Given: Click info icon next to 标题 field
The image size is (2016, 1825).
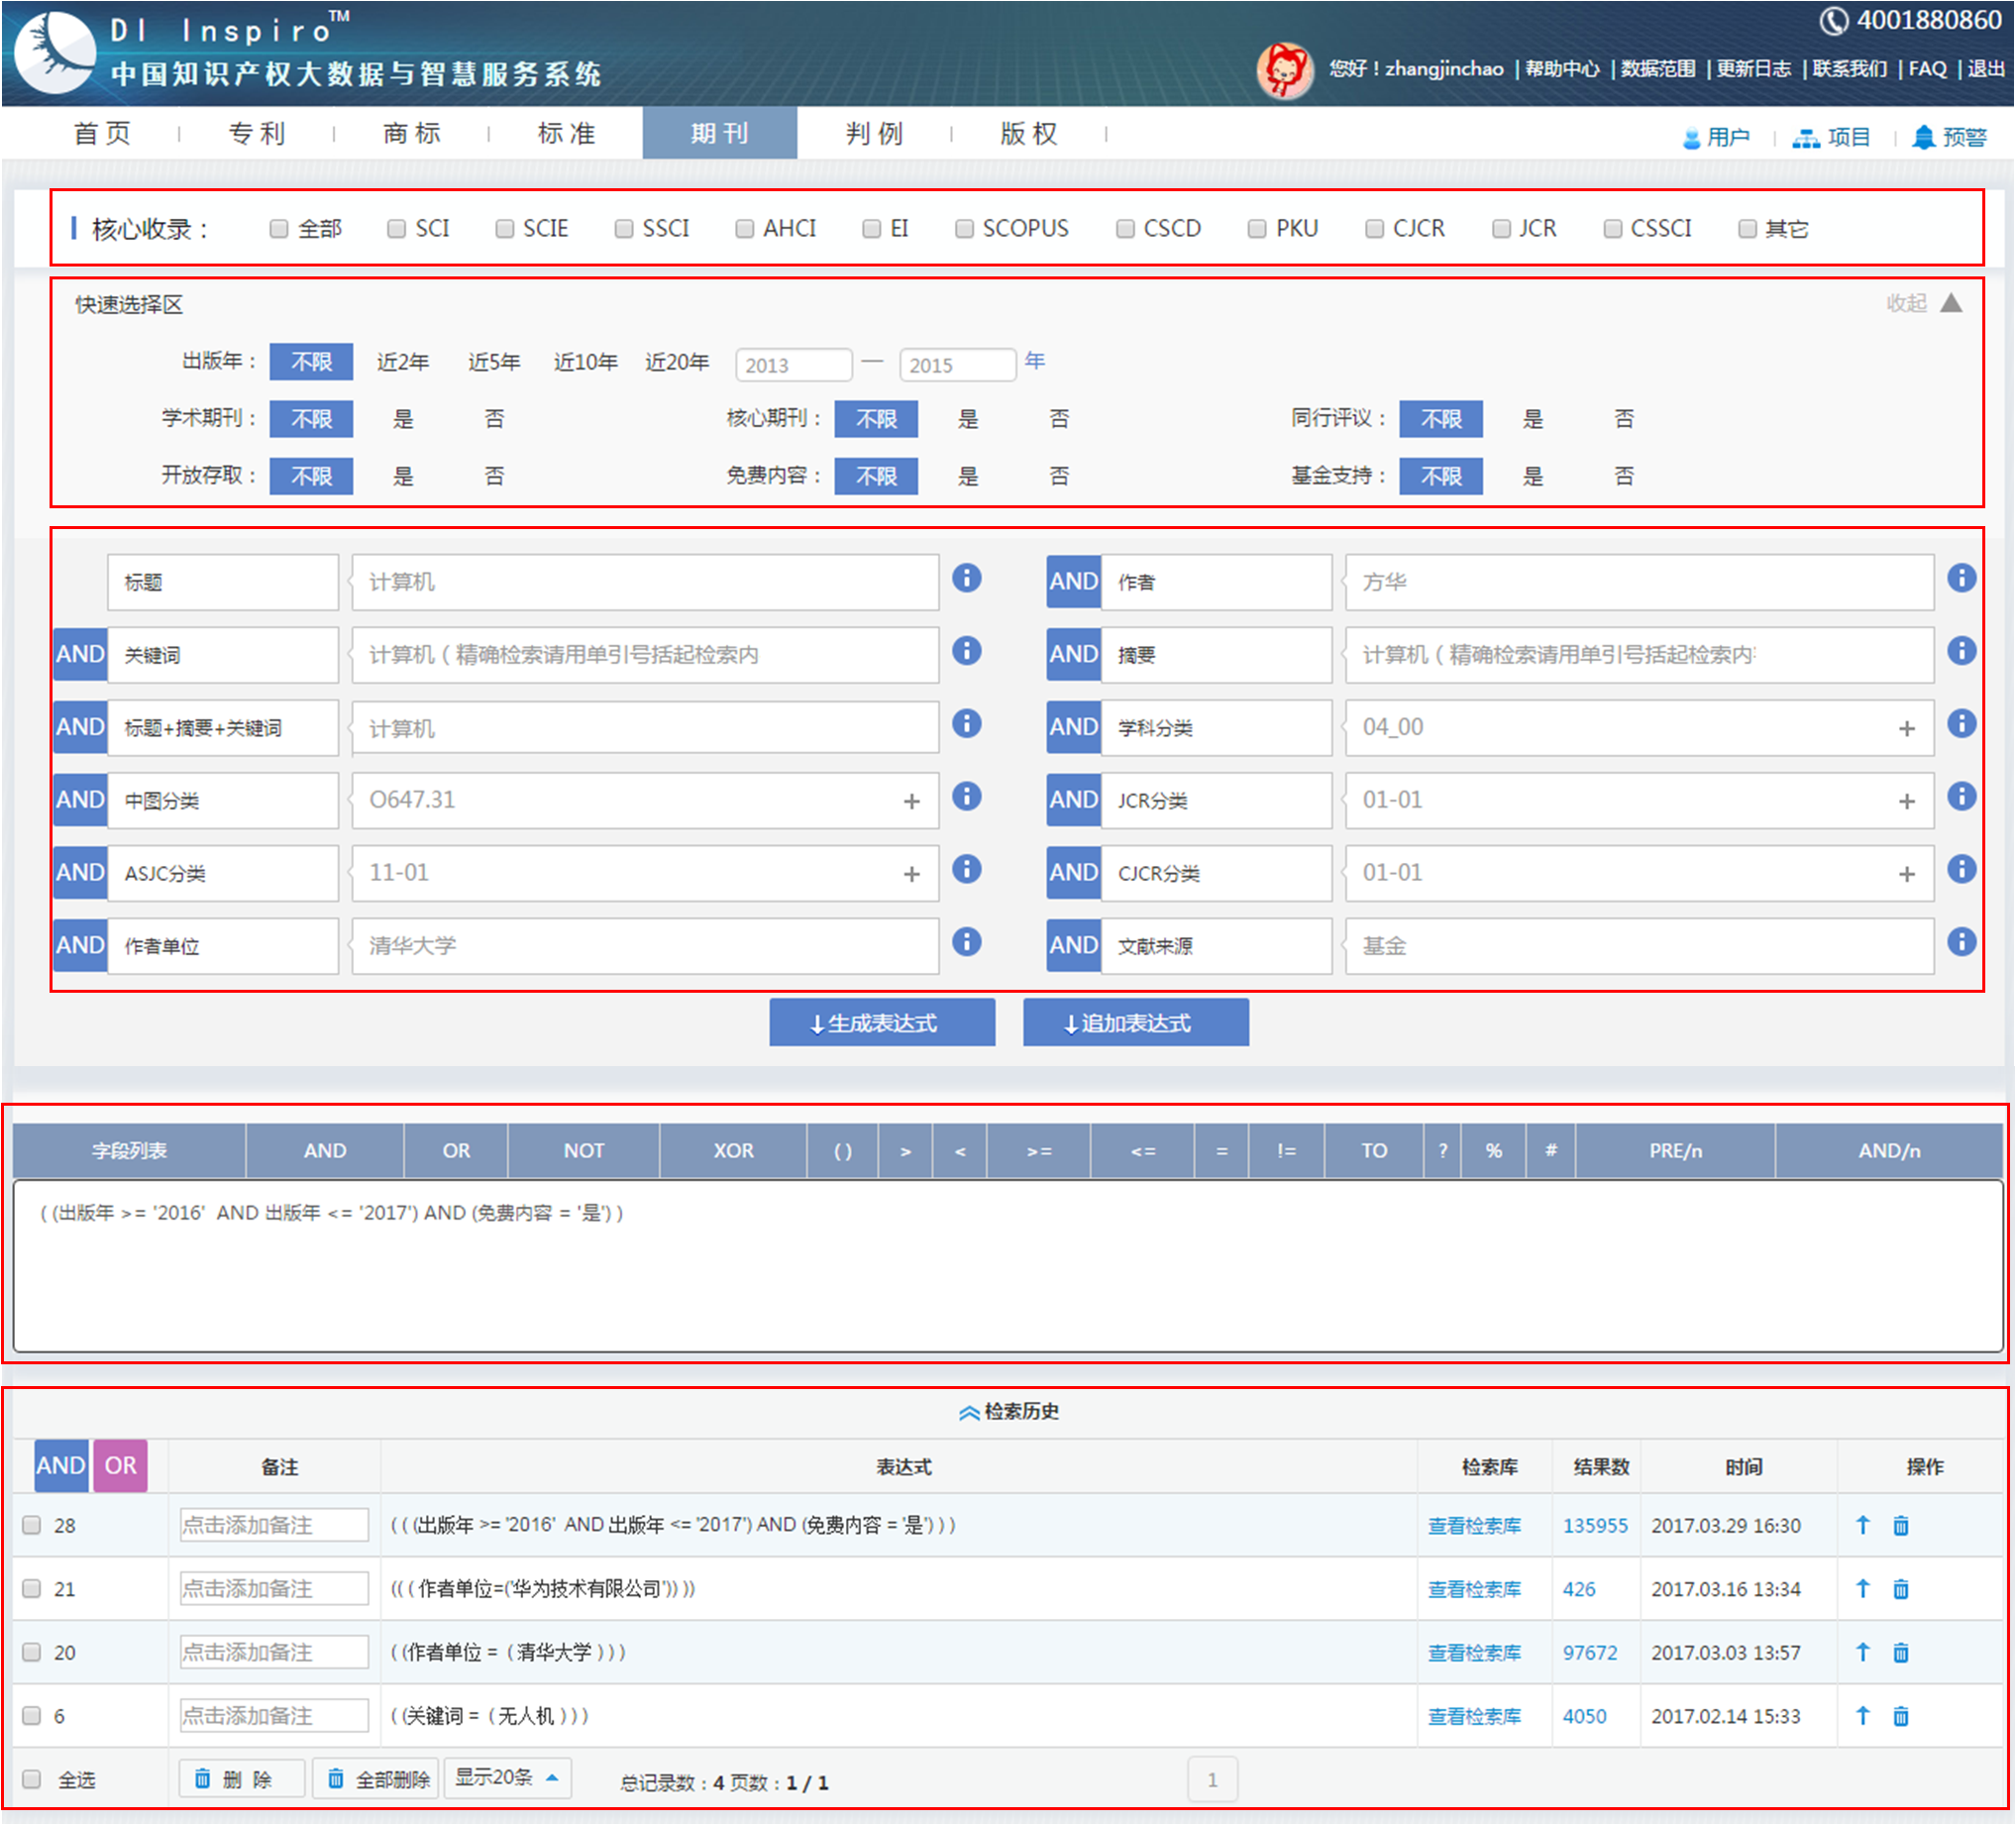Looking at the screenshot, I should pyautogui.click(x=966, y=578).
